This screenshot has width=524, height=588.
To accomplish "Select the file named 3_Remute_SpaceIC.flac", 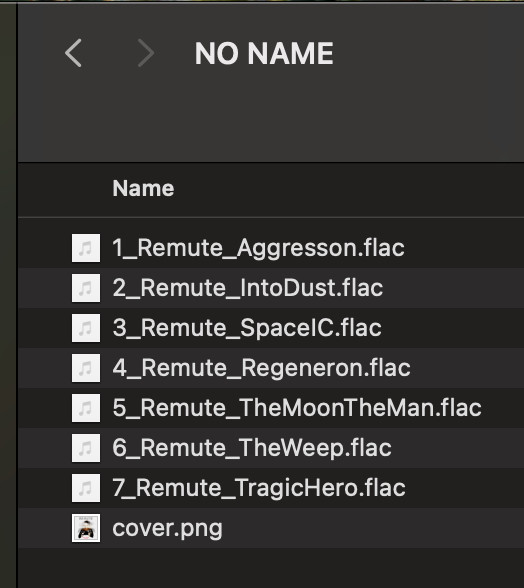I will pyautogui.click(x=247, y=328).
